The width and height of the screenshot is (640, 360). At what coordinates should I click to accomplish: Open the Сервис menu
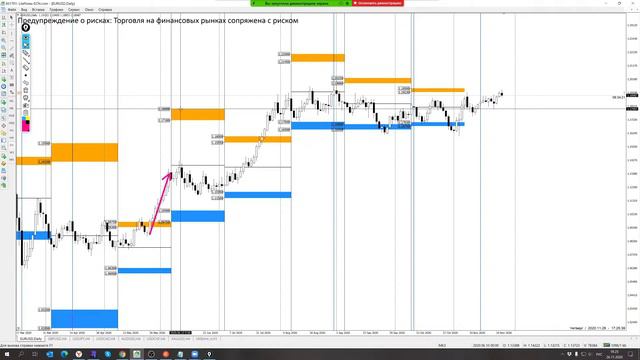click(74, 9)
